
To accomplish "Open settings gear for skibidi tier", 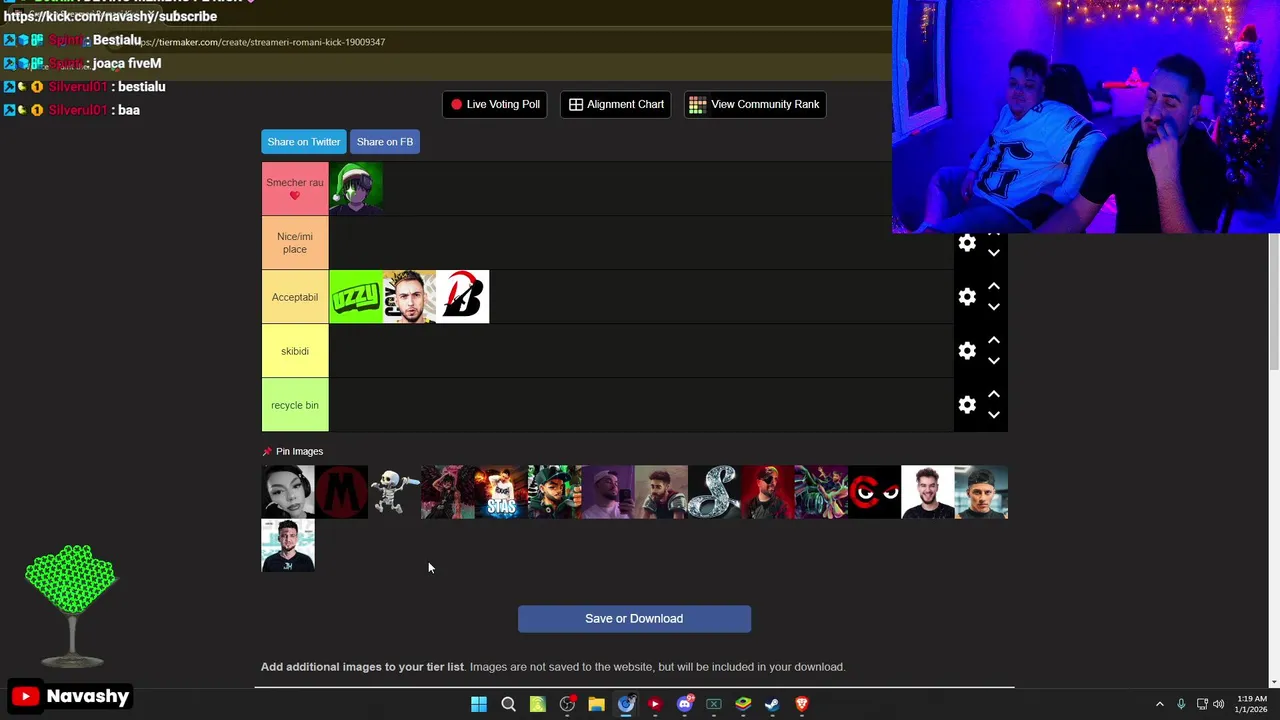I will [x=967, y=351].
